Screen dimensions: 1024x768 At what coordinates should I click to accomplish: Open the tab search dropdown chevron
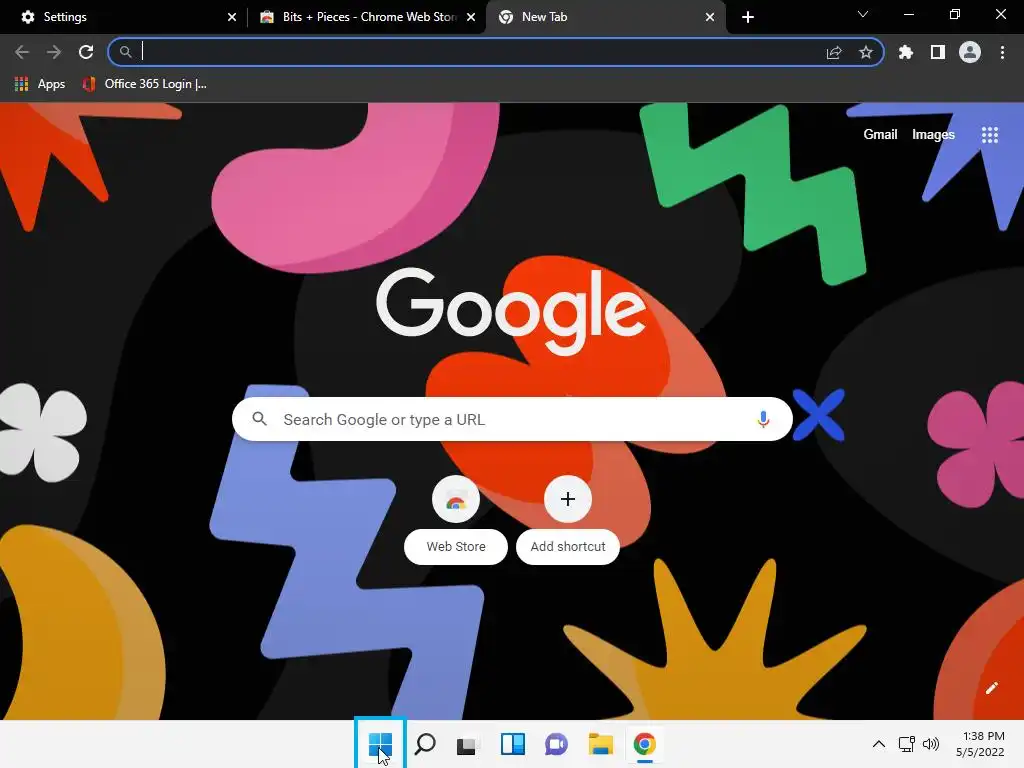coord(863,14)
